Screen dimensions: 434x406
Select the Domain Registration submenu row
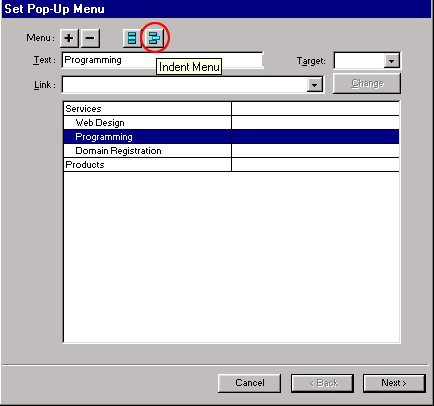(x=147, y=151)
